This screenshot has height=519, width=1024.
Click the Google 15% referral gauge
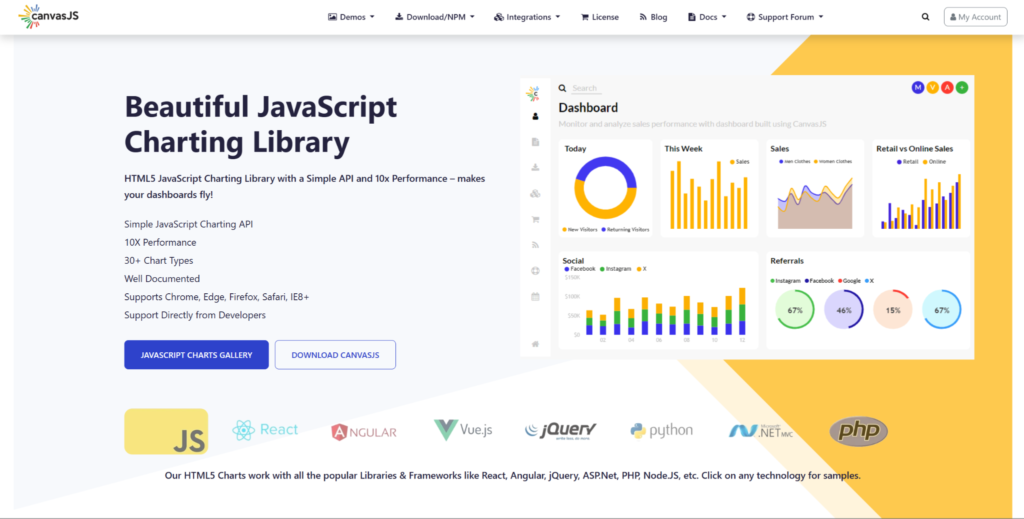click(x=893, y=309)
